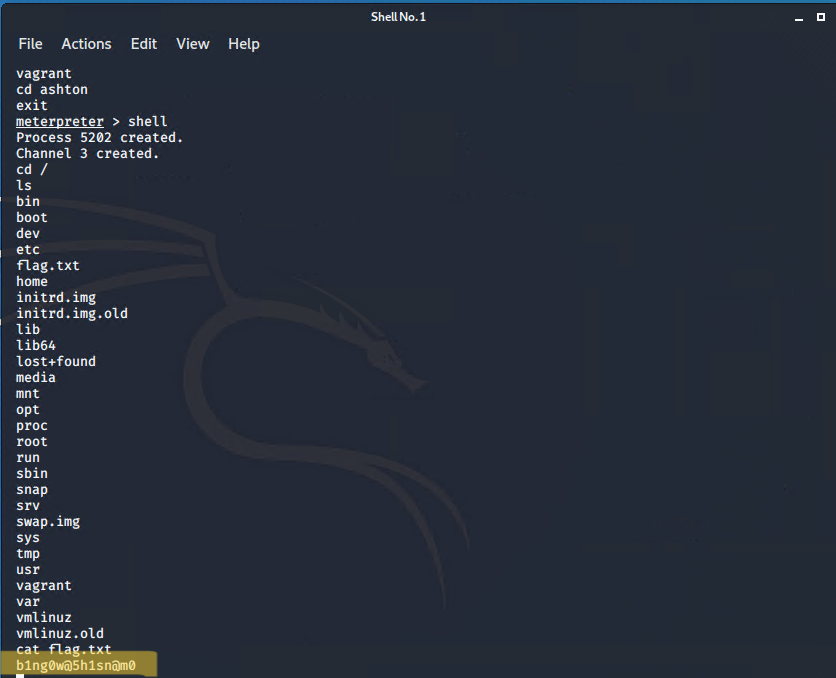Open the Actions menu

pyautogui.click(x=86, y=44)
